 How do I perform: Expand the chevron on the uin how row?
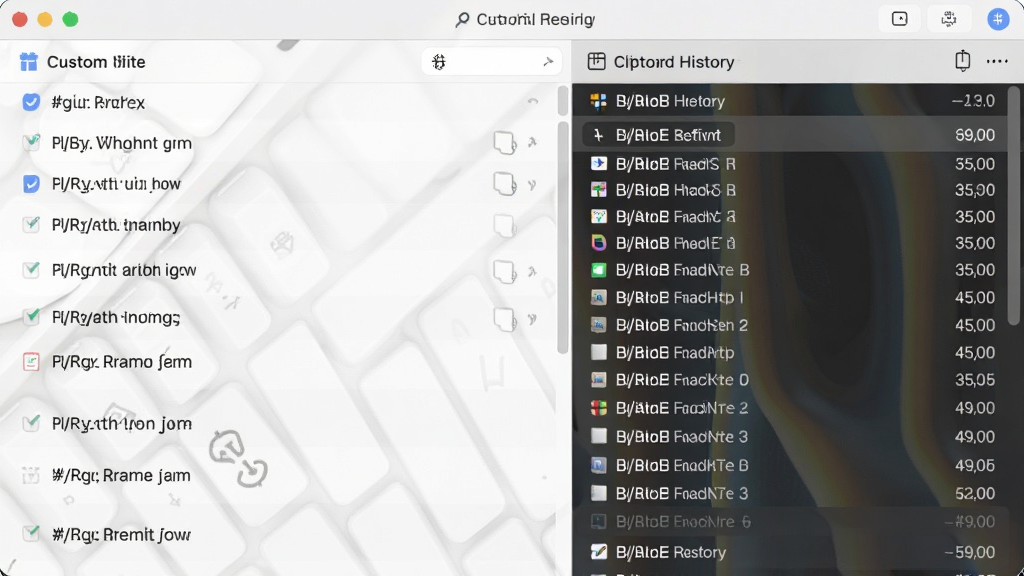[x=532, y=185]
